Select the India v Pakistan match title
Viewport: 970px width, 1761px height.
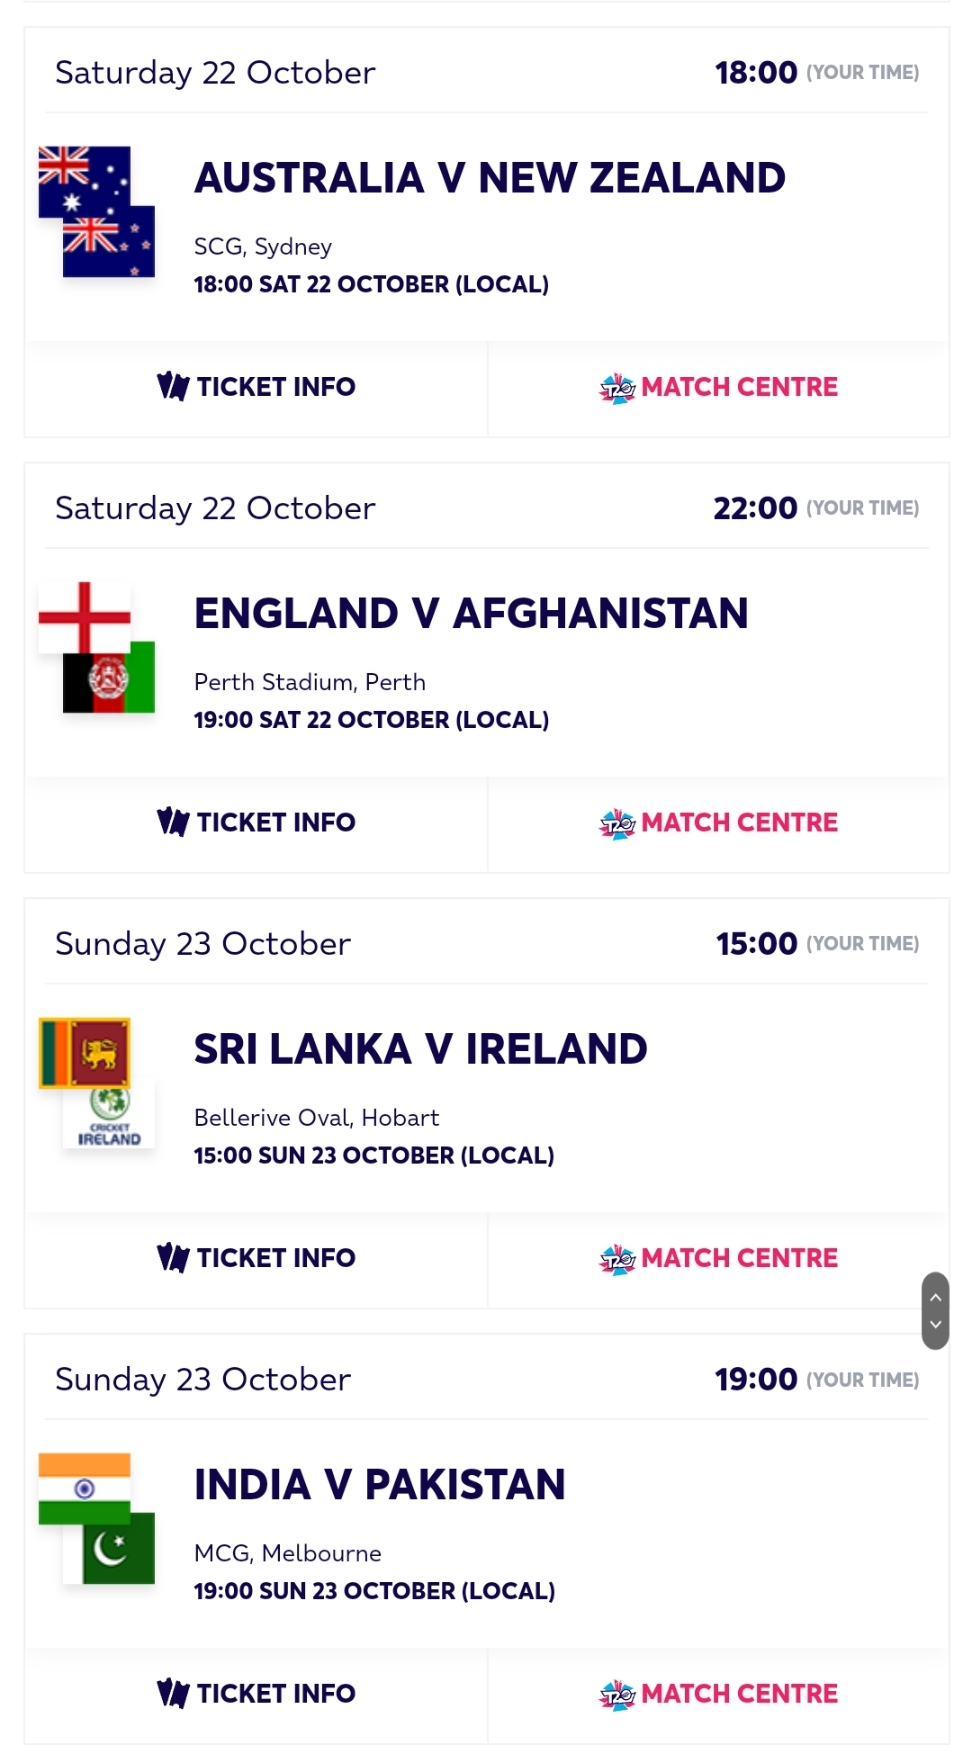tap(380, 1485)
